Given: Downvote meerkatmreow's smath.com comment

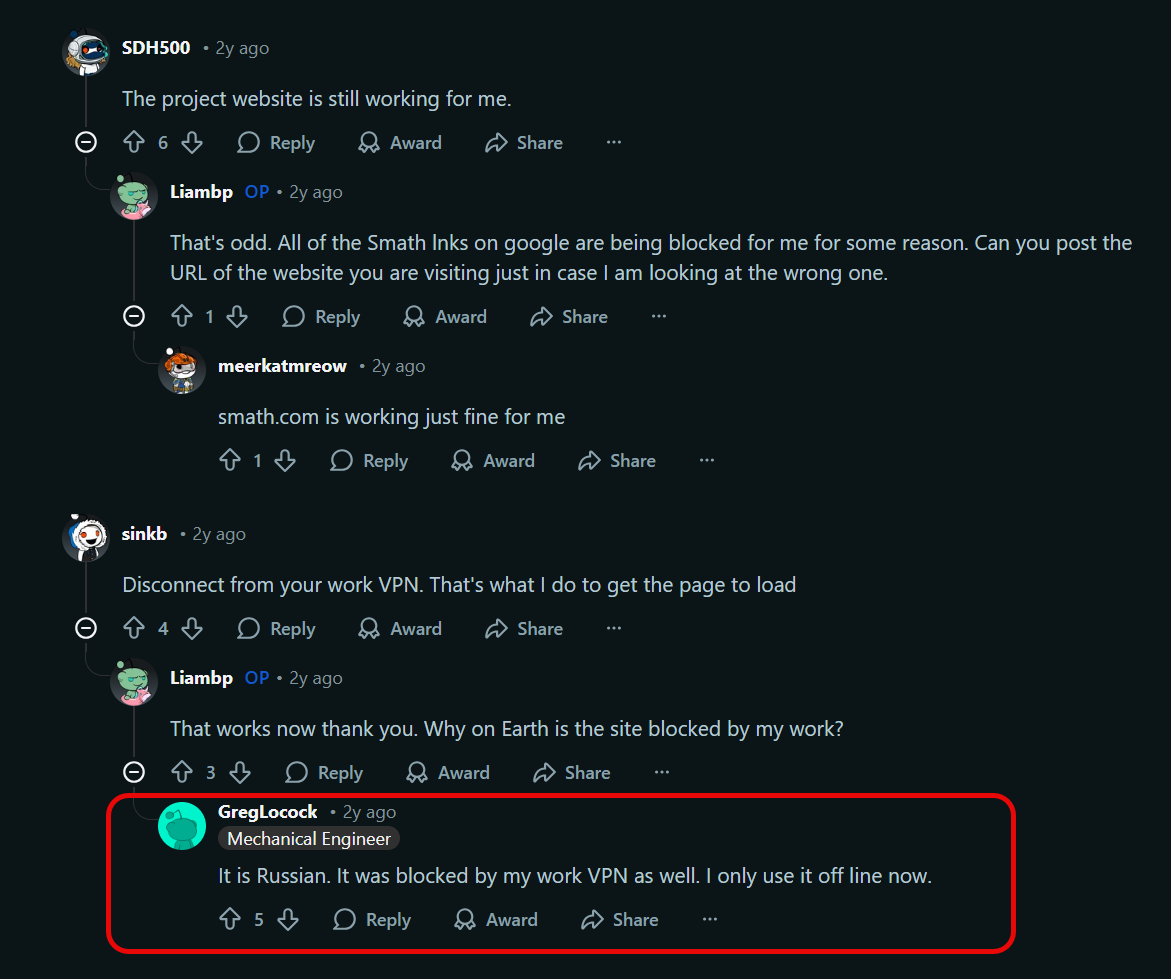Looking at the screenshot, I should point(285,460).
